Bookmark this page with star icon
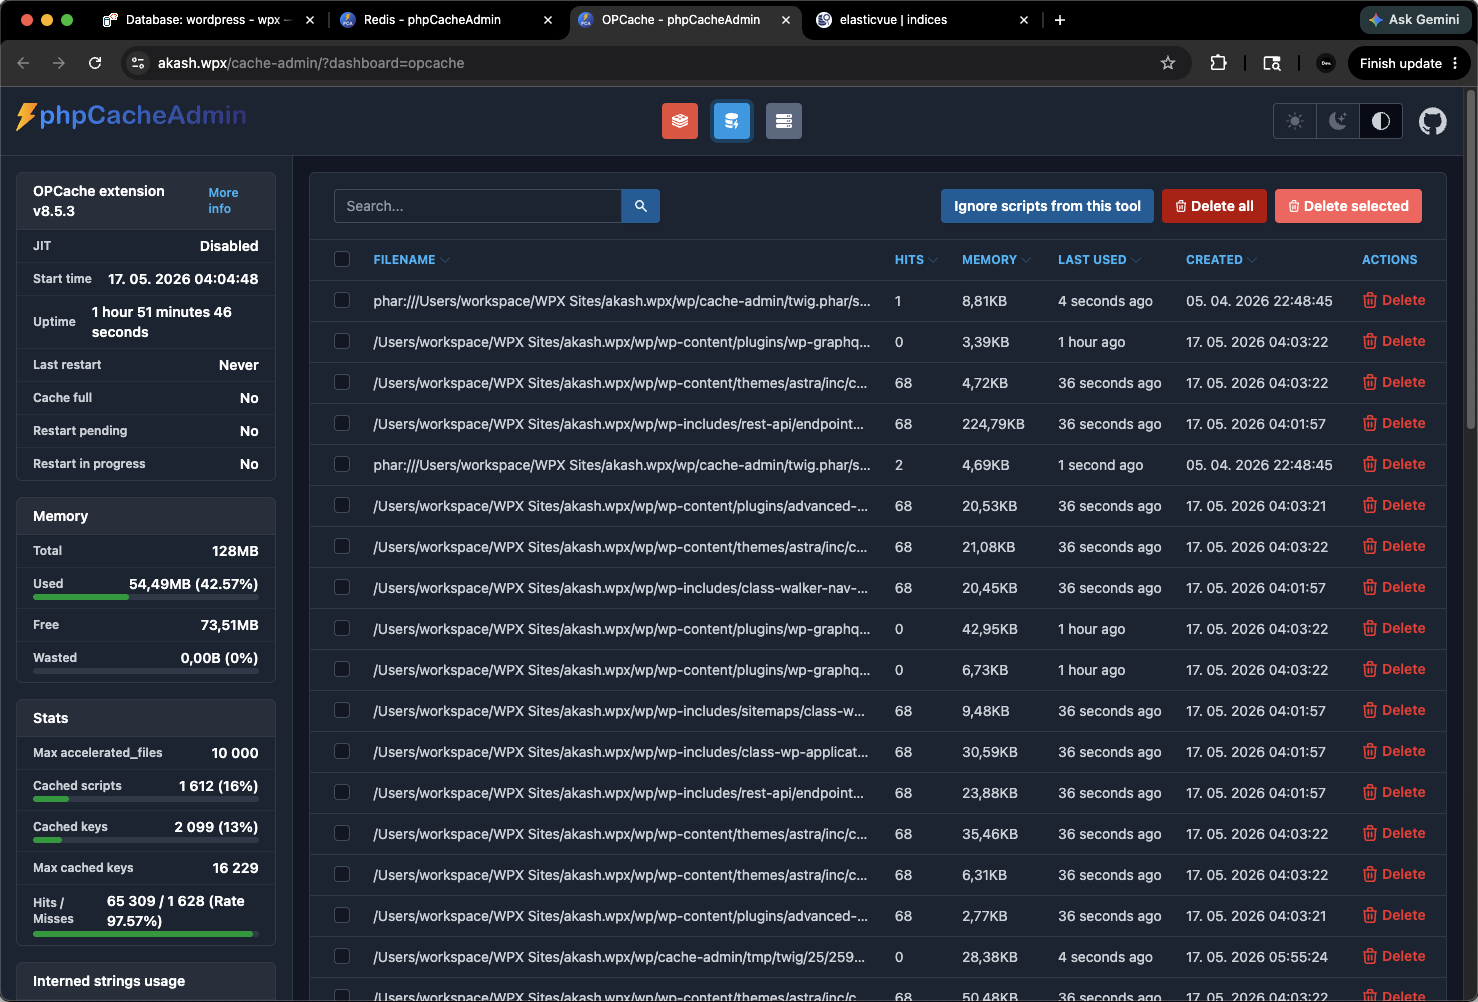 [x=1168, y=63]
